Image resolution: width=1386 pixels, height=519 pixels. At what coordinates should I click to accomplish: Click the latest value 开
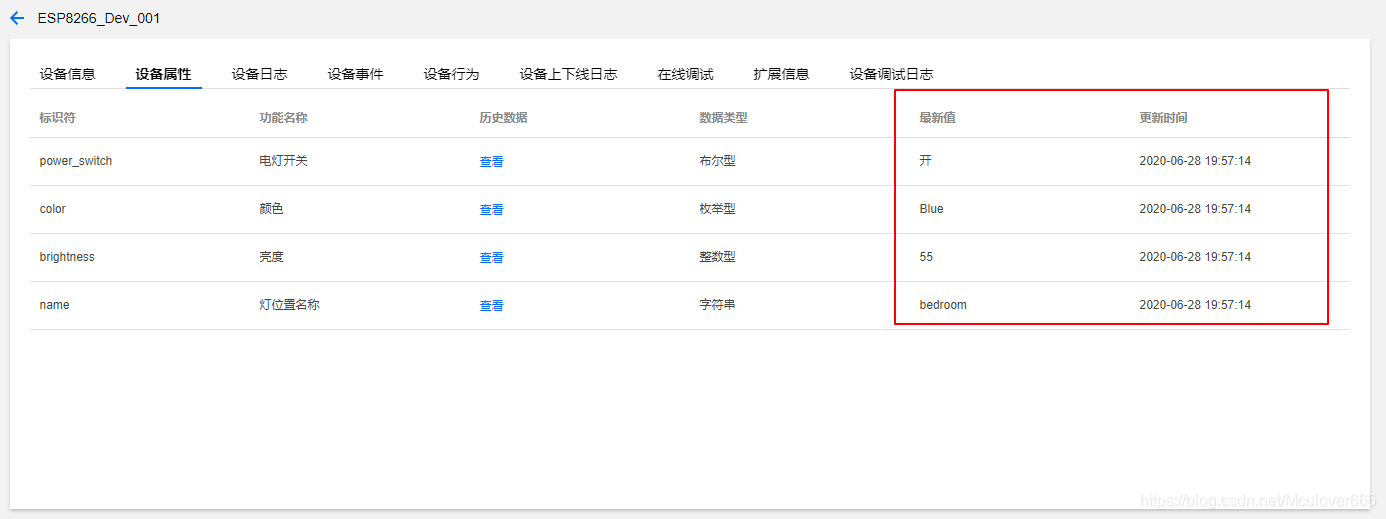pyautogui.click(x=925, y=160)
